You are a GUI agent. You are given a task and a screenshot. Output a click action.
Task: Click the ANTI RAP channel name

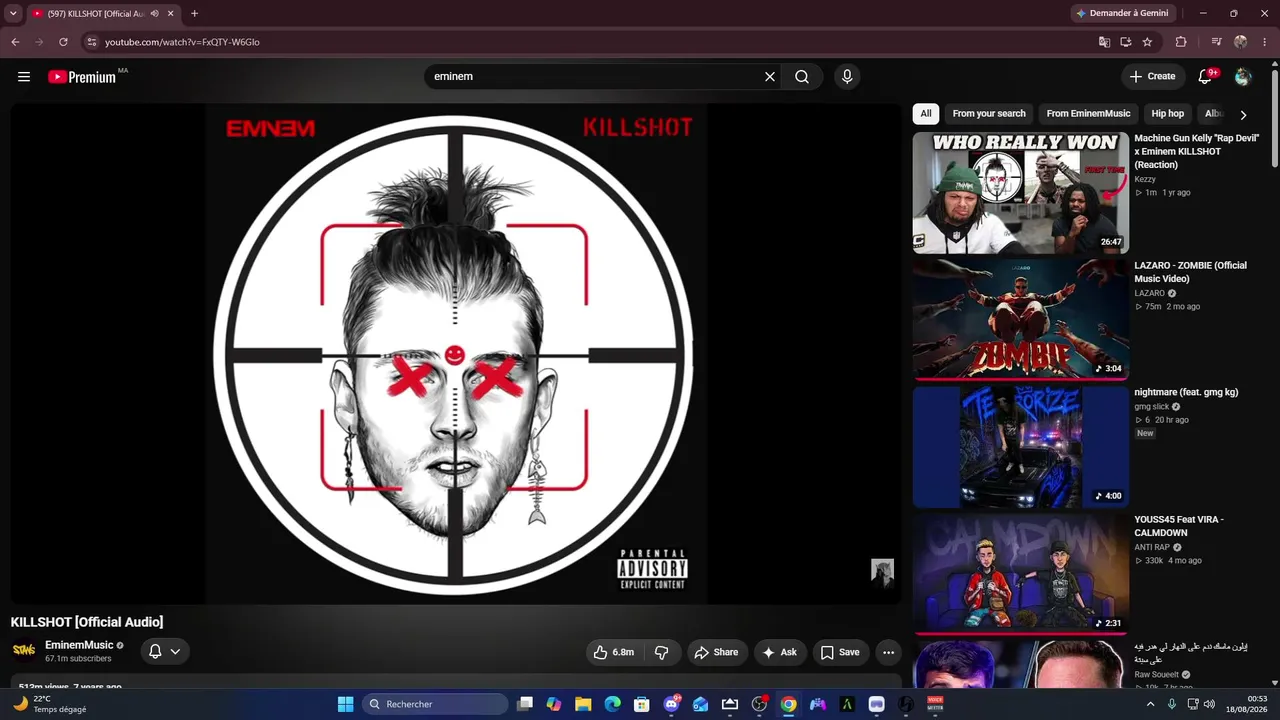1152,547
